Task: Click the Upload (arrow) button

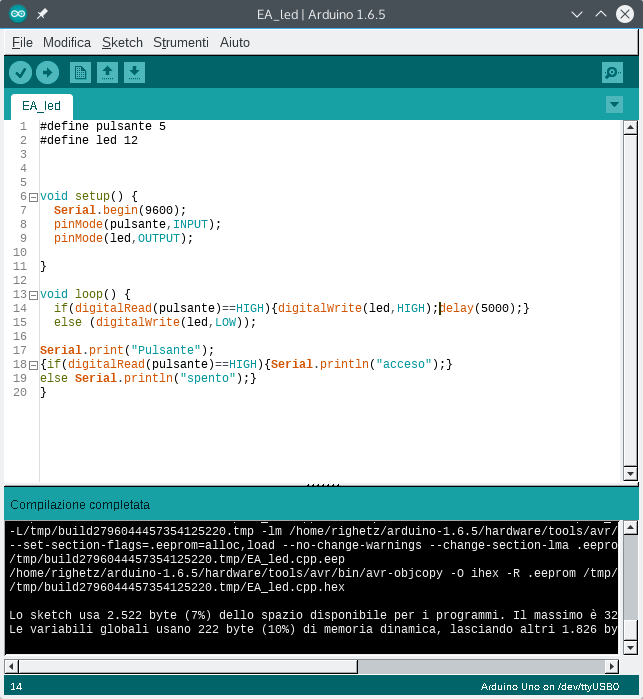Action: (x=47, y=73)
